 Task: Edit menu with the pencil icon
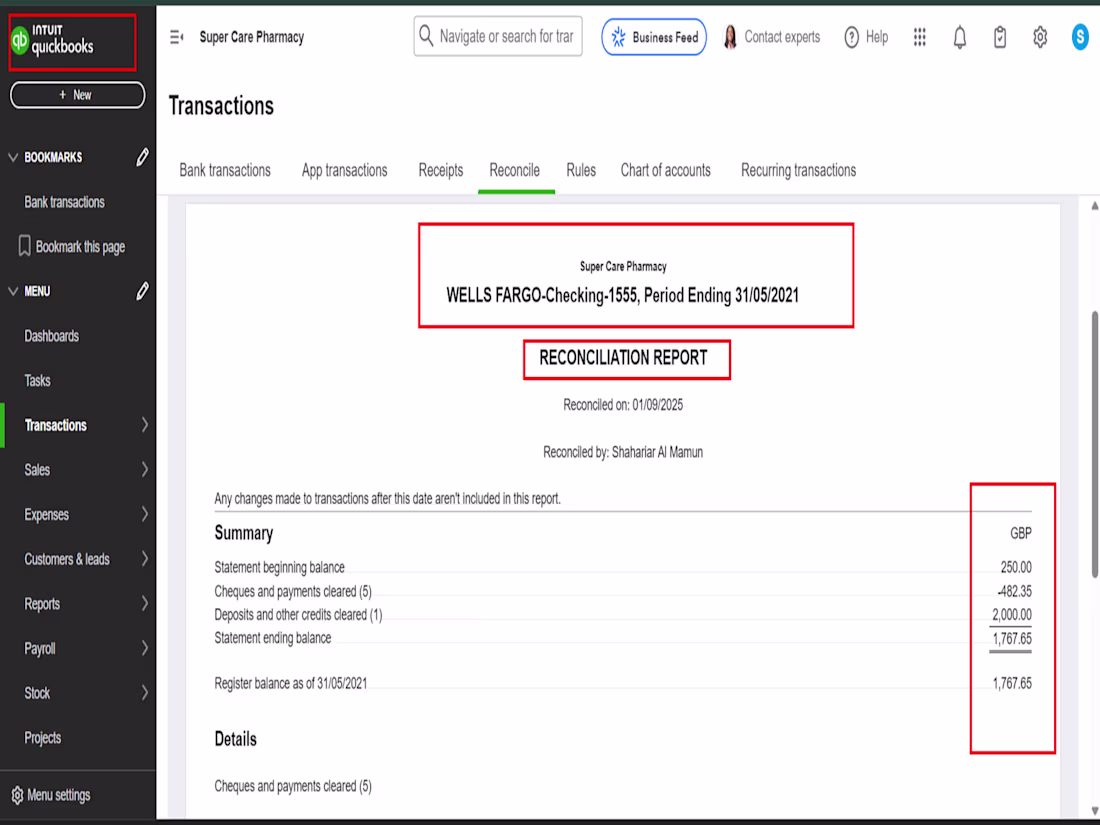coord(142,290)
